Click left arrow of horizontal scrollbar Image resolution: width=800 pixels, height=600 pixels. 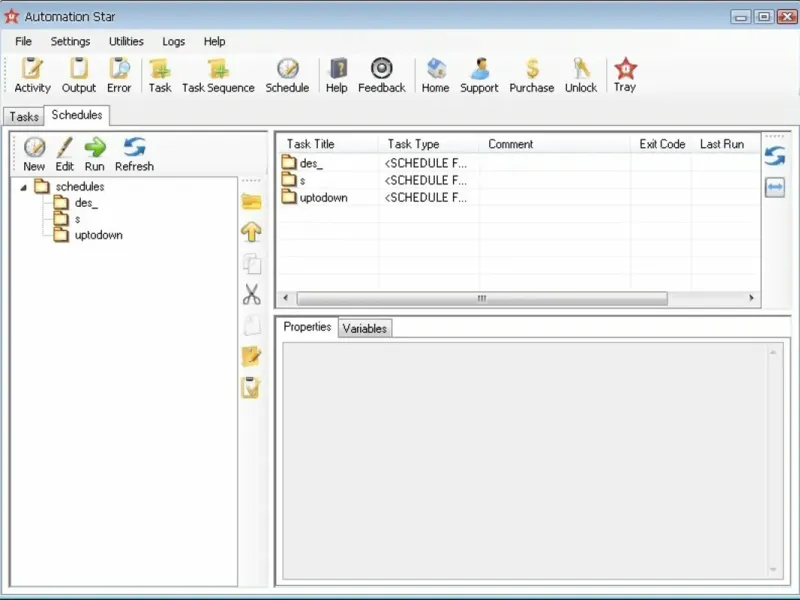click(285, 298)
